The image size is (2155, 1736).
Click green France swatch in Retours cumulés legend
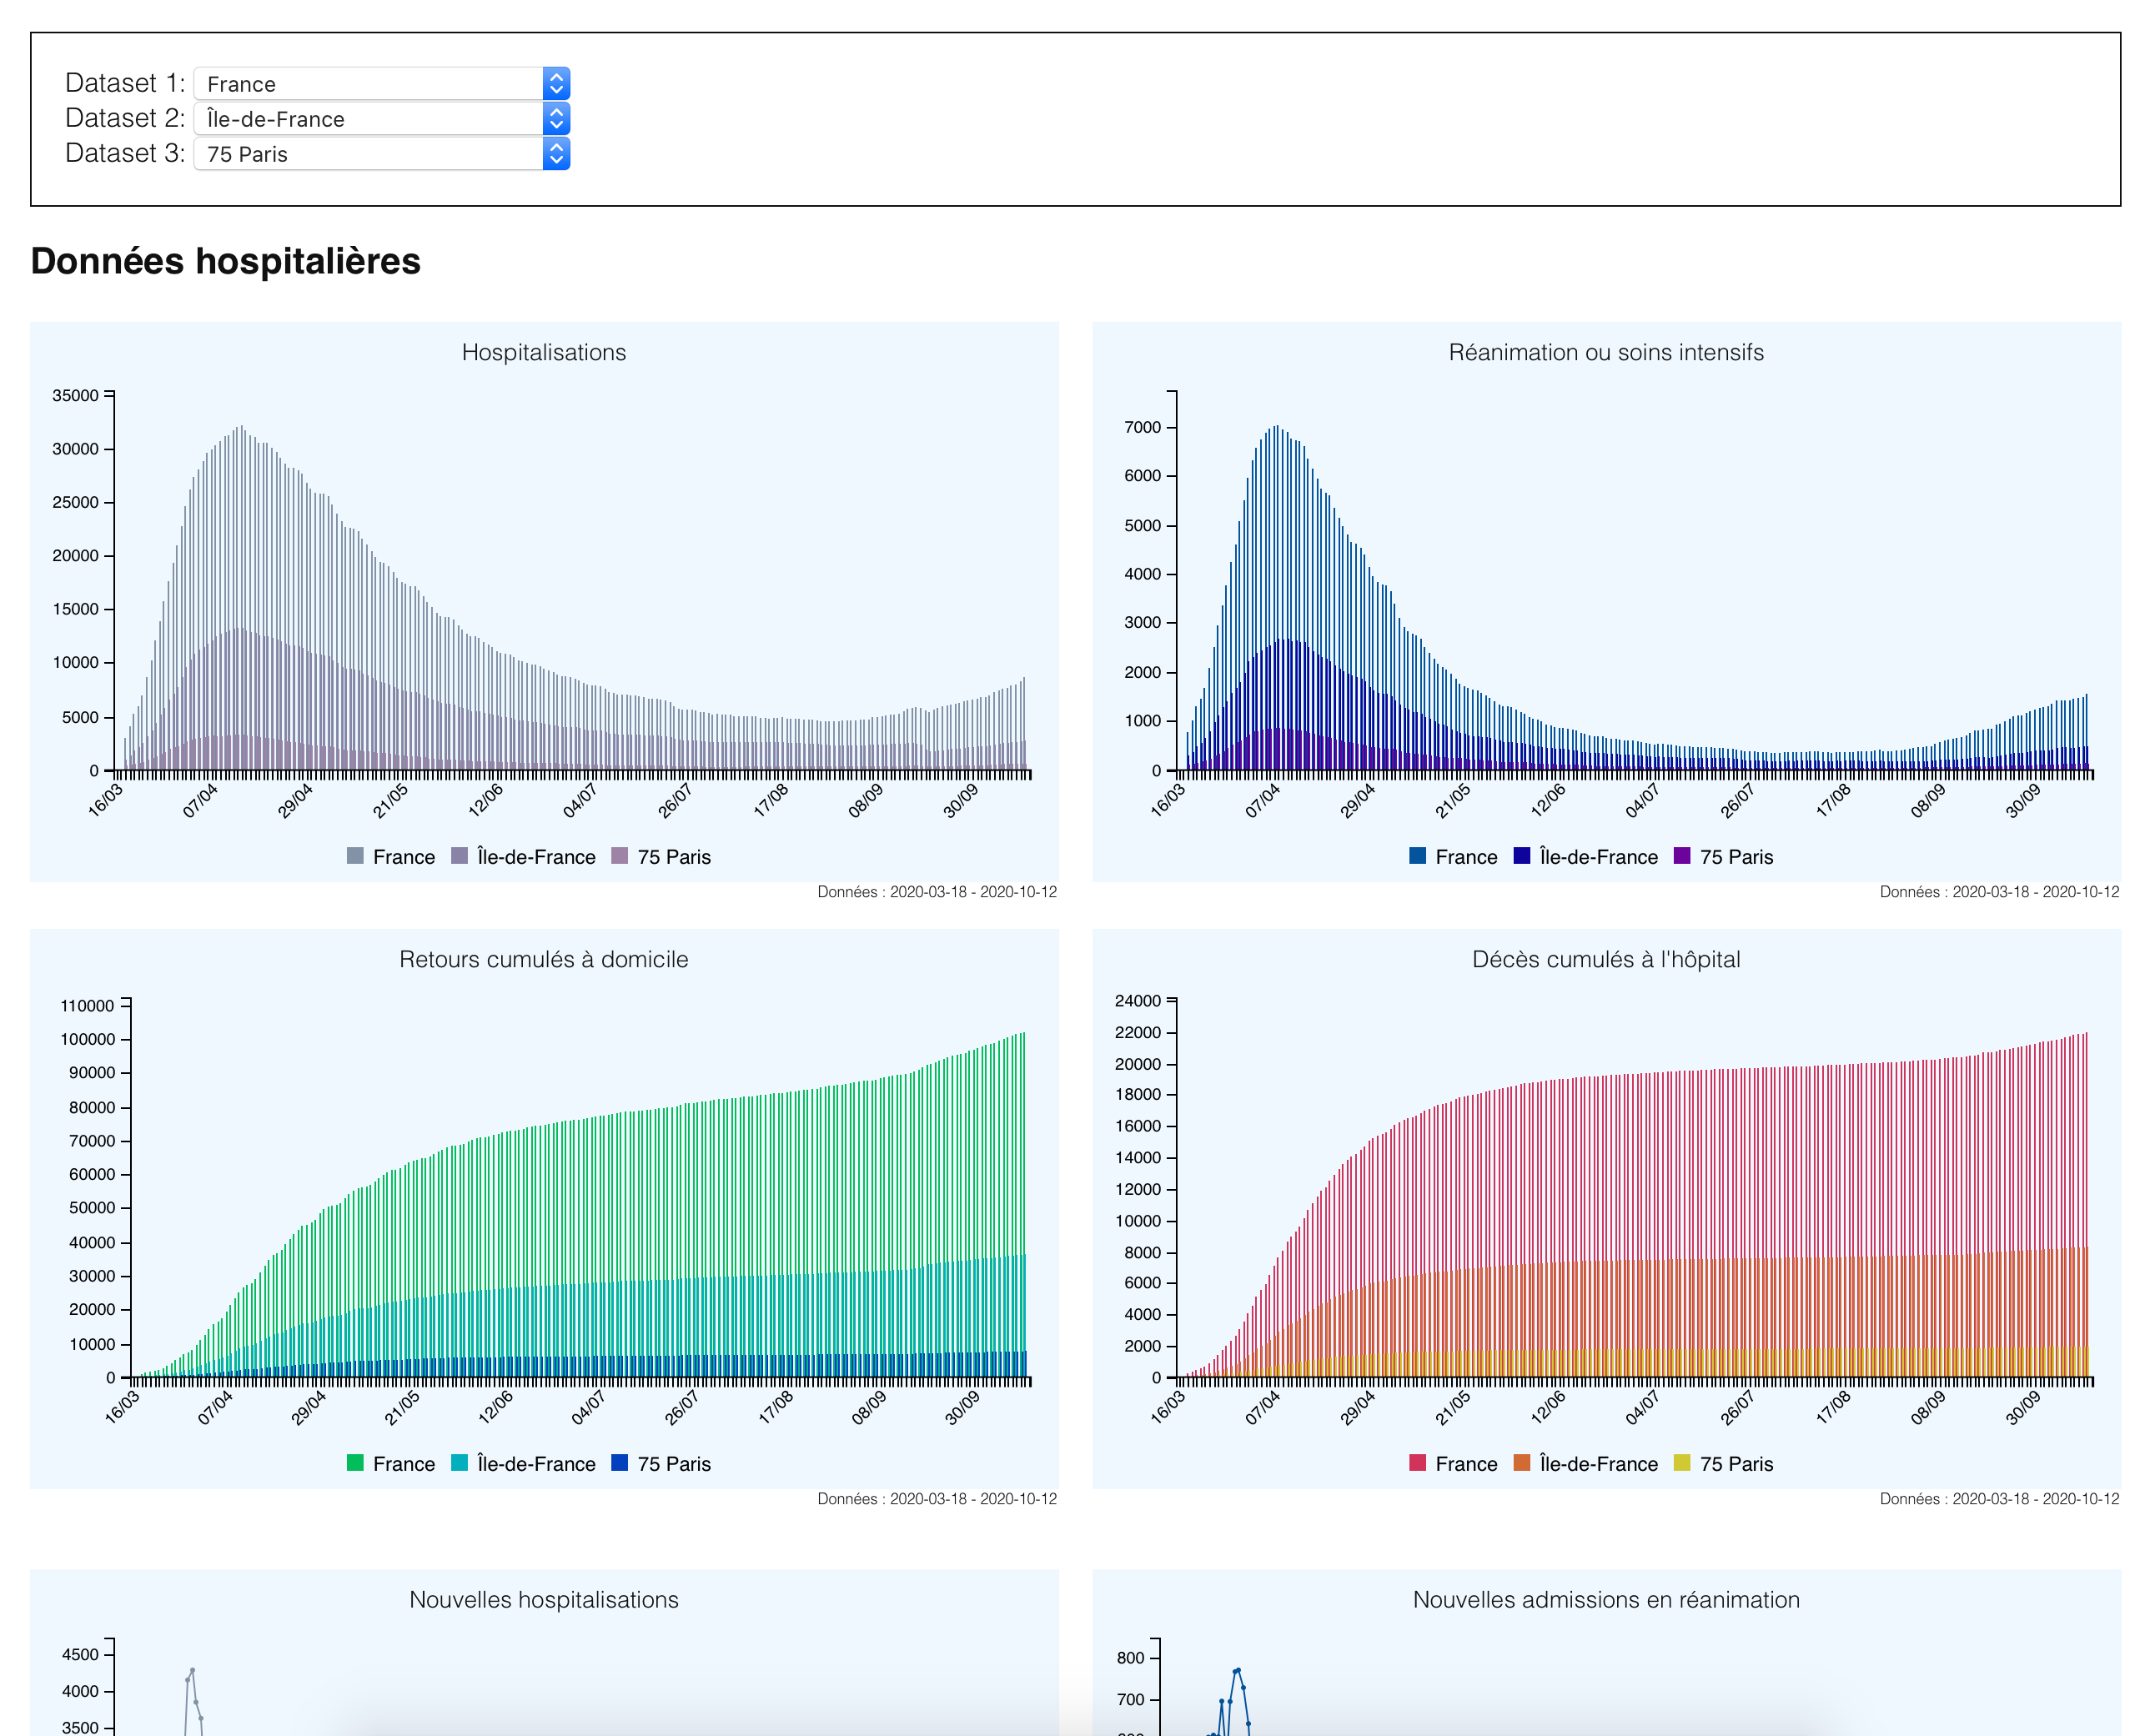[x=355, y=1463]
